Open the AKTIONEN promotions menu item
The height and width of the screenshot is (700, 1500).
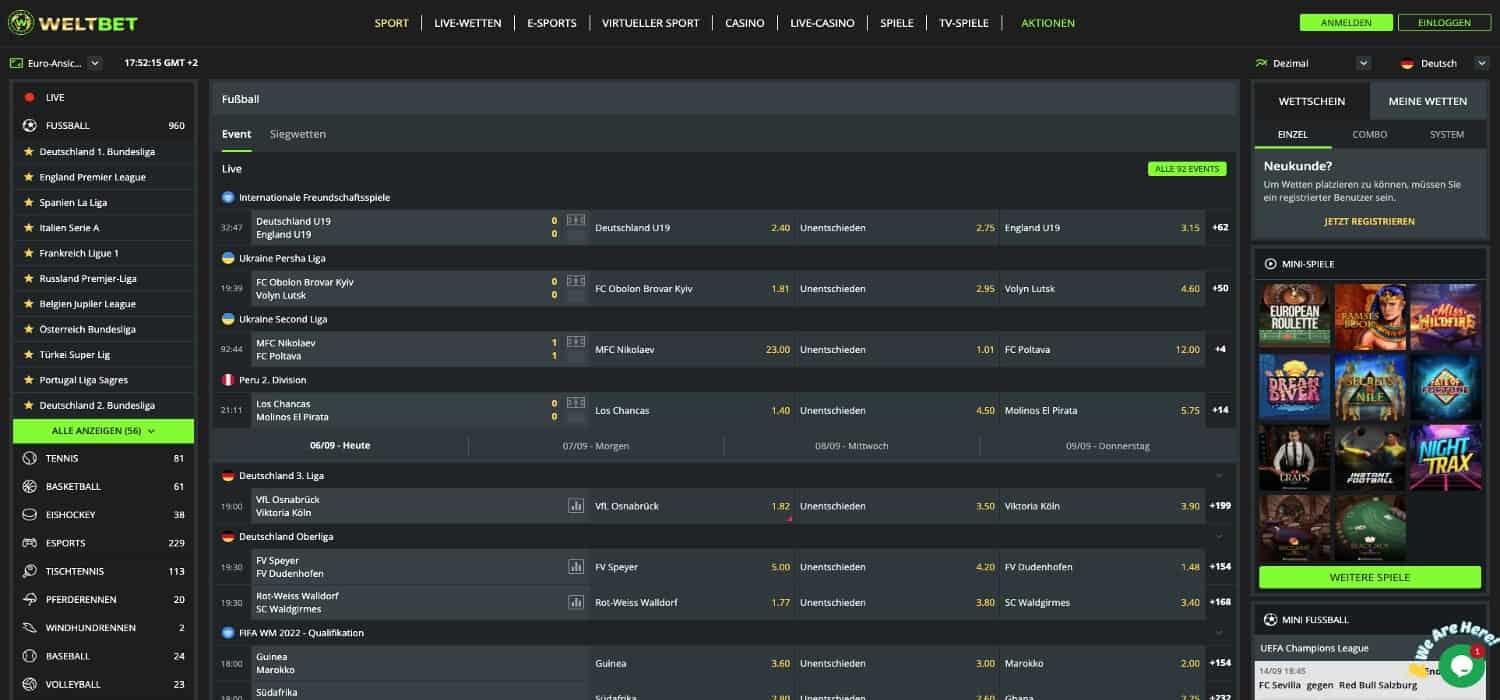coord(1048,23)
